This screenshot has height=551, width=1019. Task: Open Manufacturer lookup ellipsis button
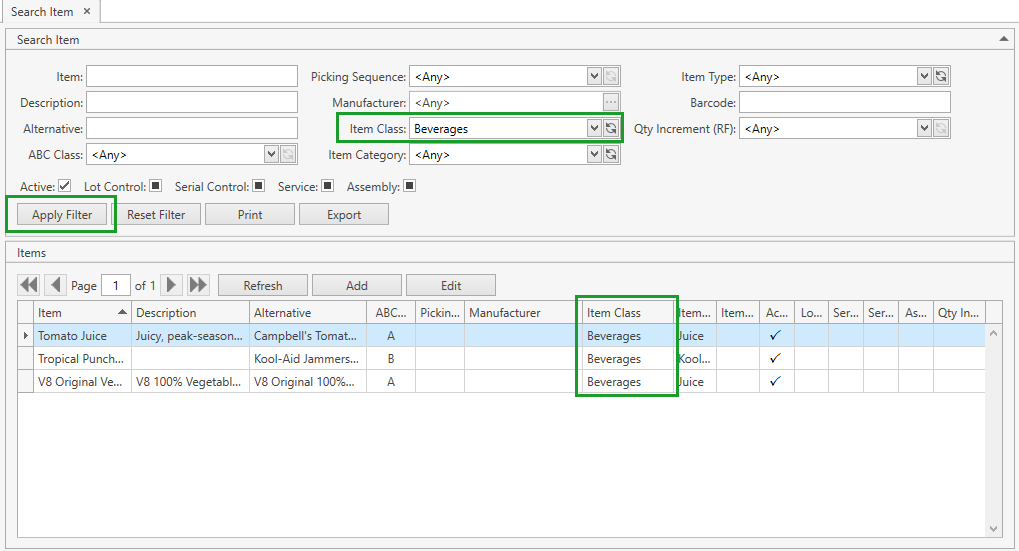click(611, 103)
